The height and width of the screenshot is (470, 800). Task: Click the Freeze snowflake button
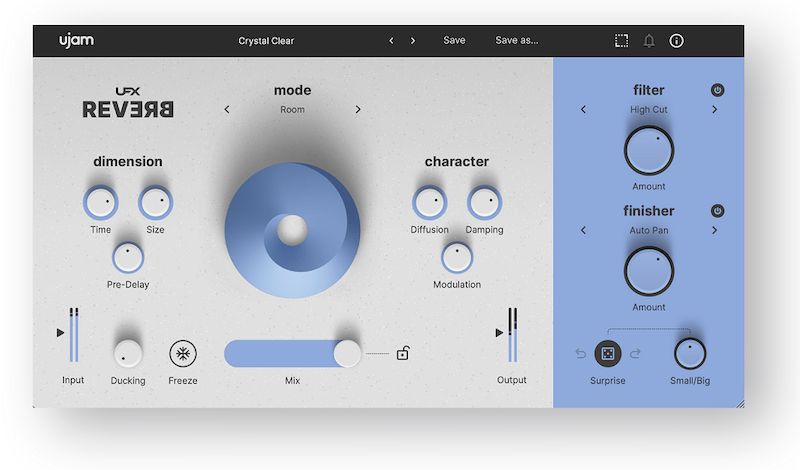click(x=183, y=353)
